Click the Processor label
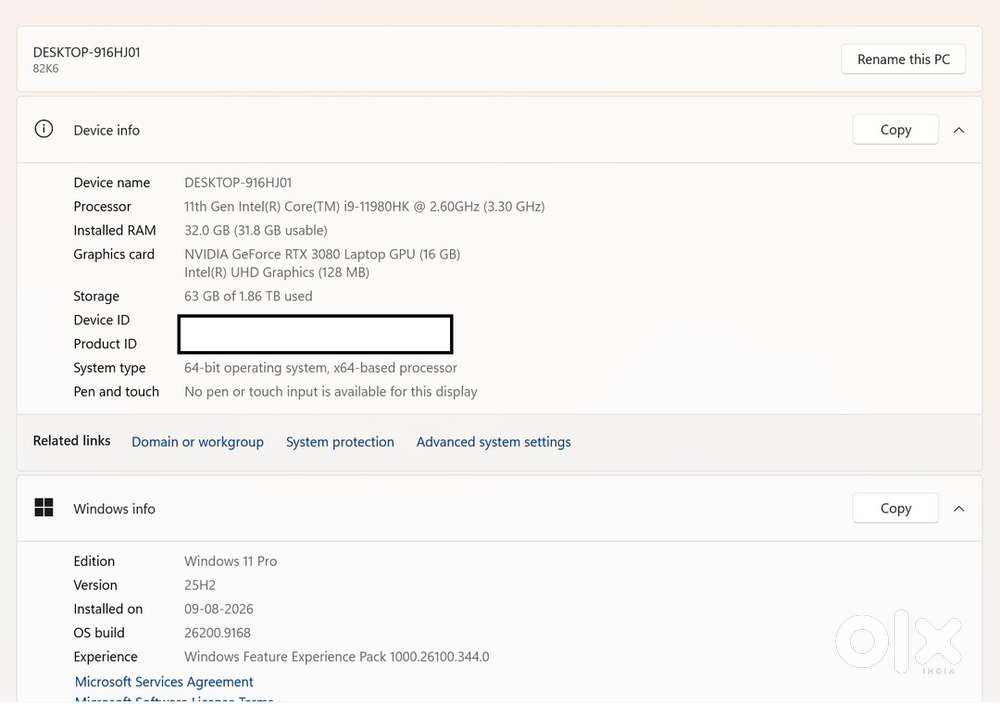Viewport: 1000px width, 719px height. (102, 207)
